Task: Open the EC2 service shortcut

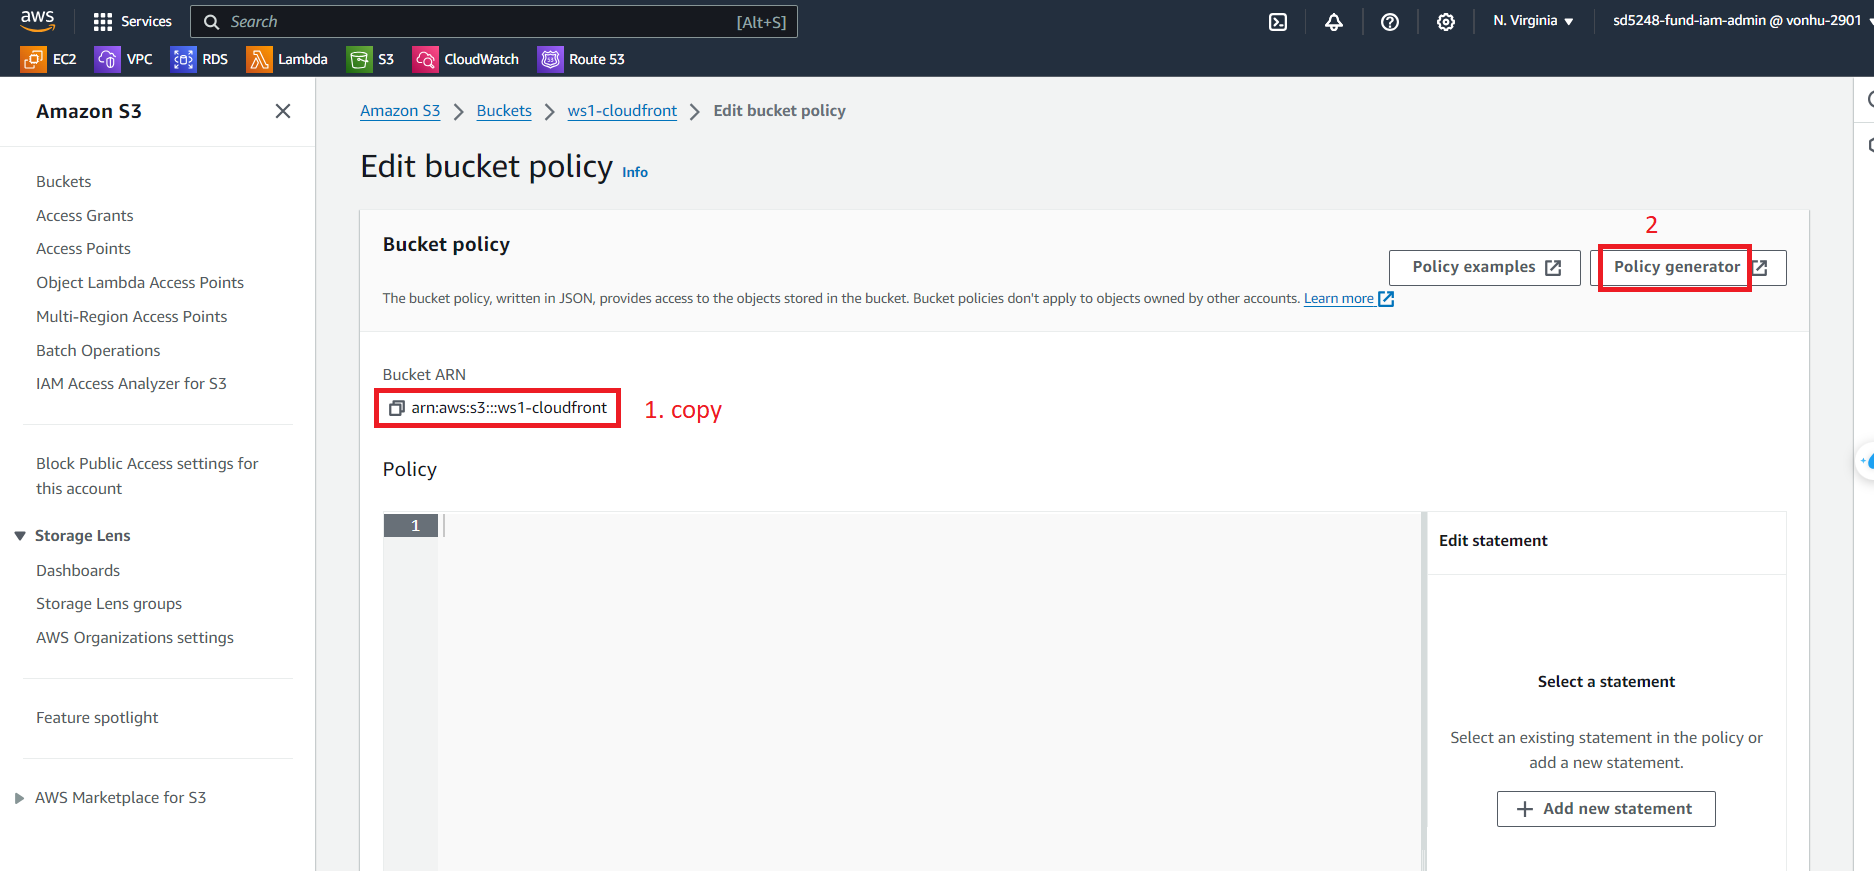Action: coord(49,59)
